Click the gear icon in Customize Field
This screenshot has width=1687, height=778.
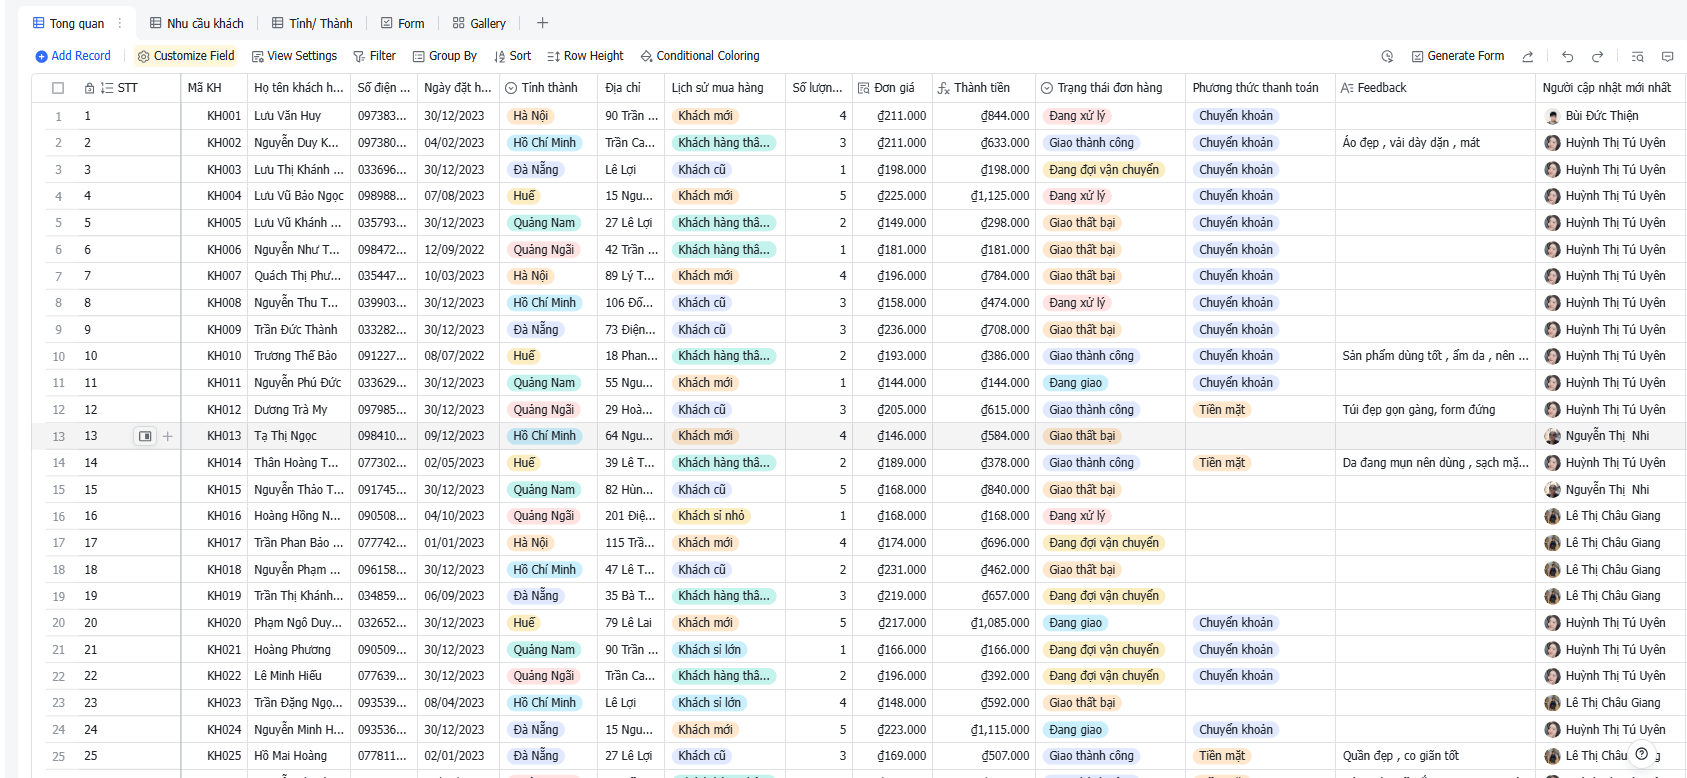143,56
